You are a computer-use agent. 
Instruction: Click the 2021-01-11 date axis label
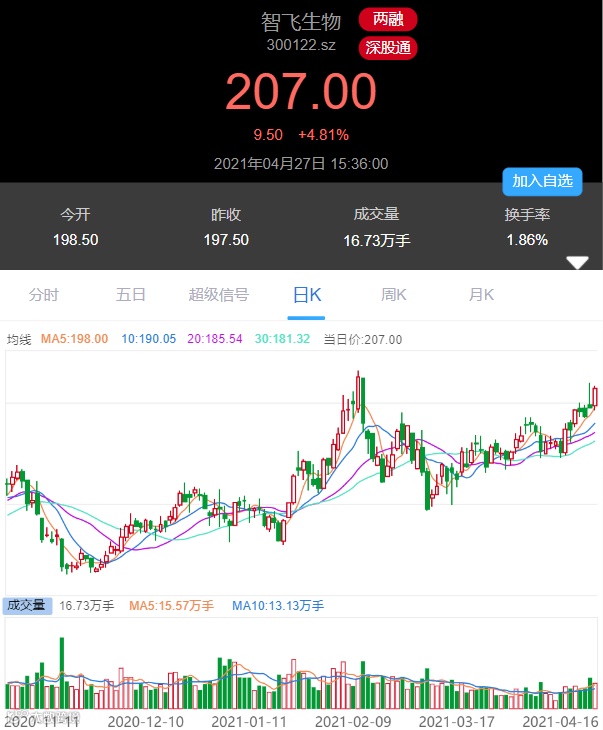point(249,721)
